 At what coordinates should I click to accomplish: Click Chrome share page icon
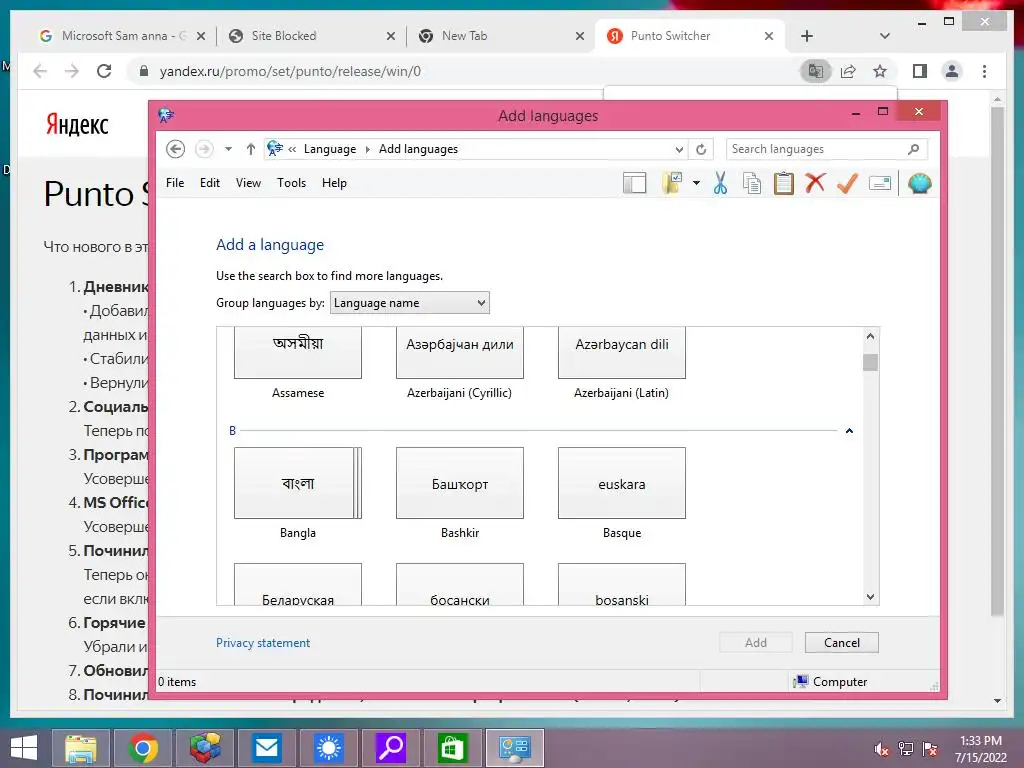[848, 71]
